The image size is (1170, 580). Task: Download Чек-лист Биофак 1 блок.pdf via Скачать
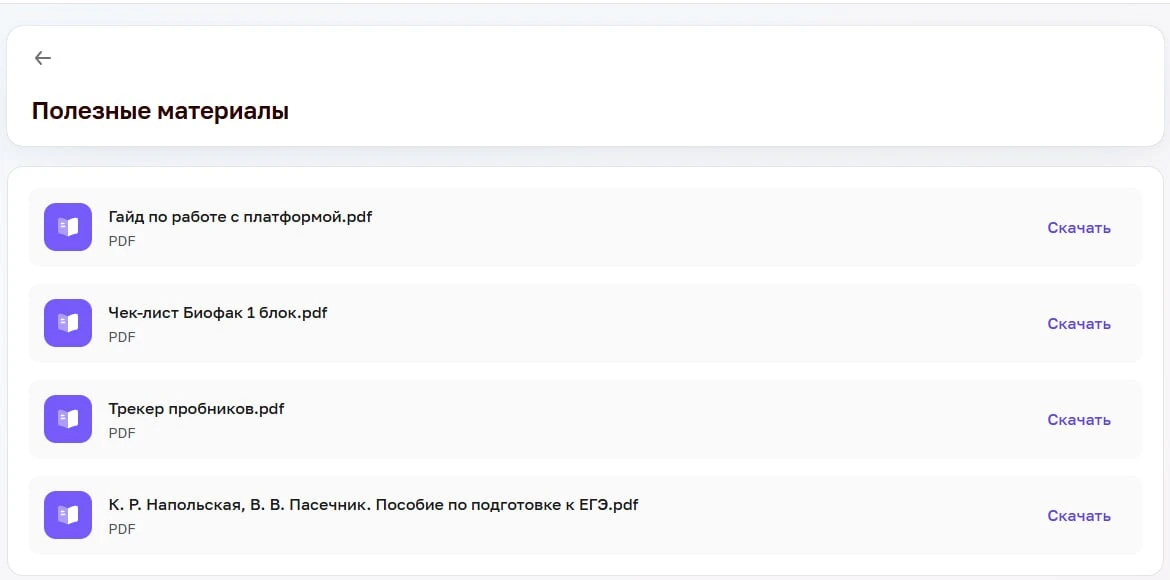click(x=1079, y=324)
